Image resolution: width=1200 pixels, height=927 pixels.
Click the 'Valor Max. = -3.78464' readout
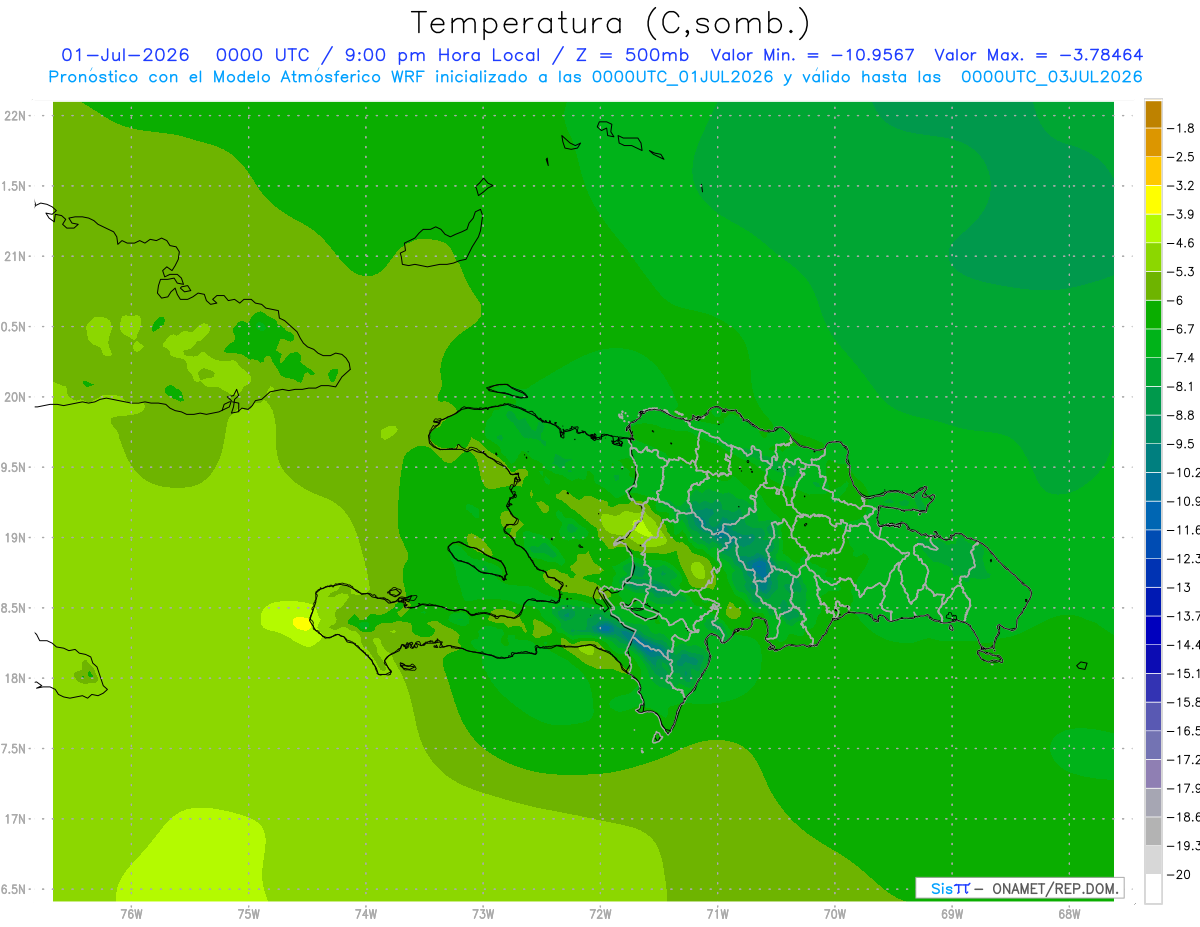point(1038,55)
